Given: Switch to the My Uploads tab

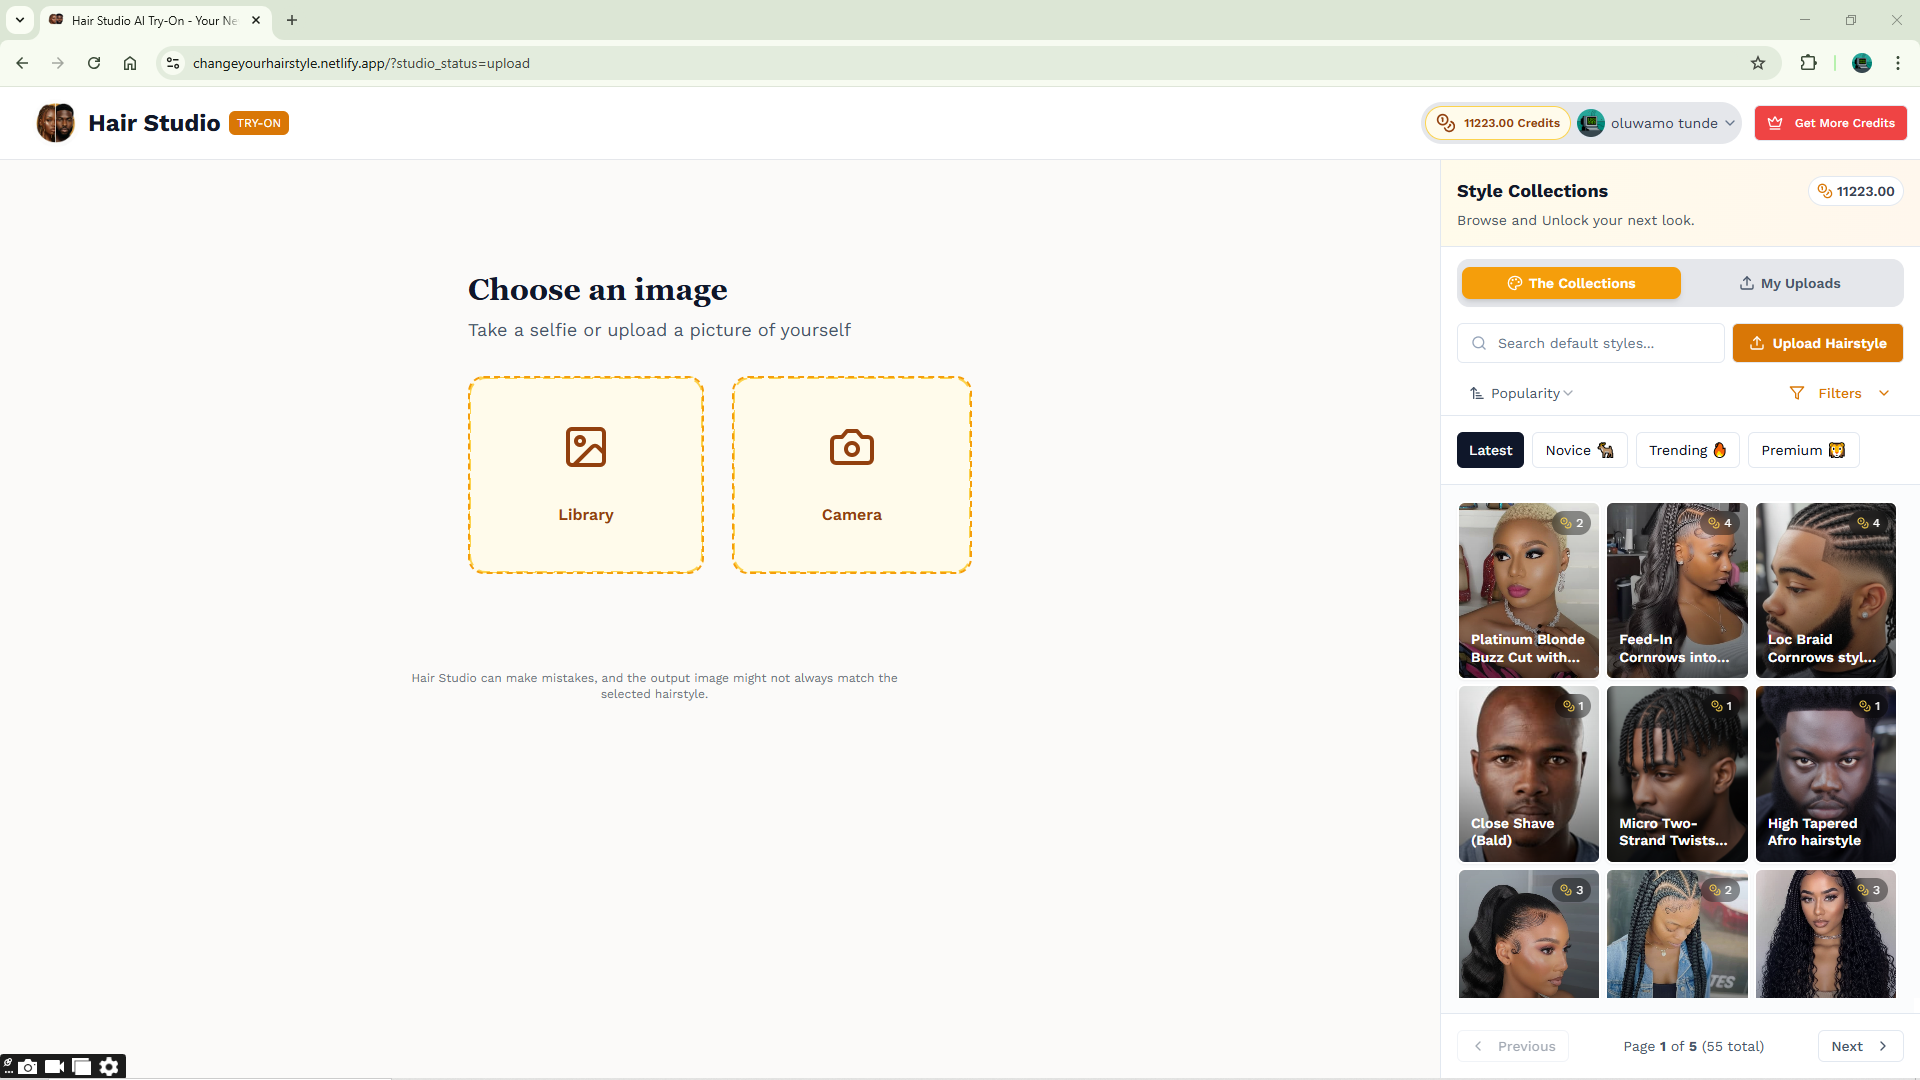Looking at the screenshot, I should [1790, 283].
